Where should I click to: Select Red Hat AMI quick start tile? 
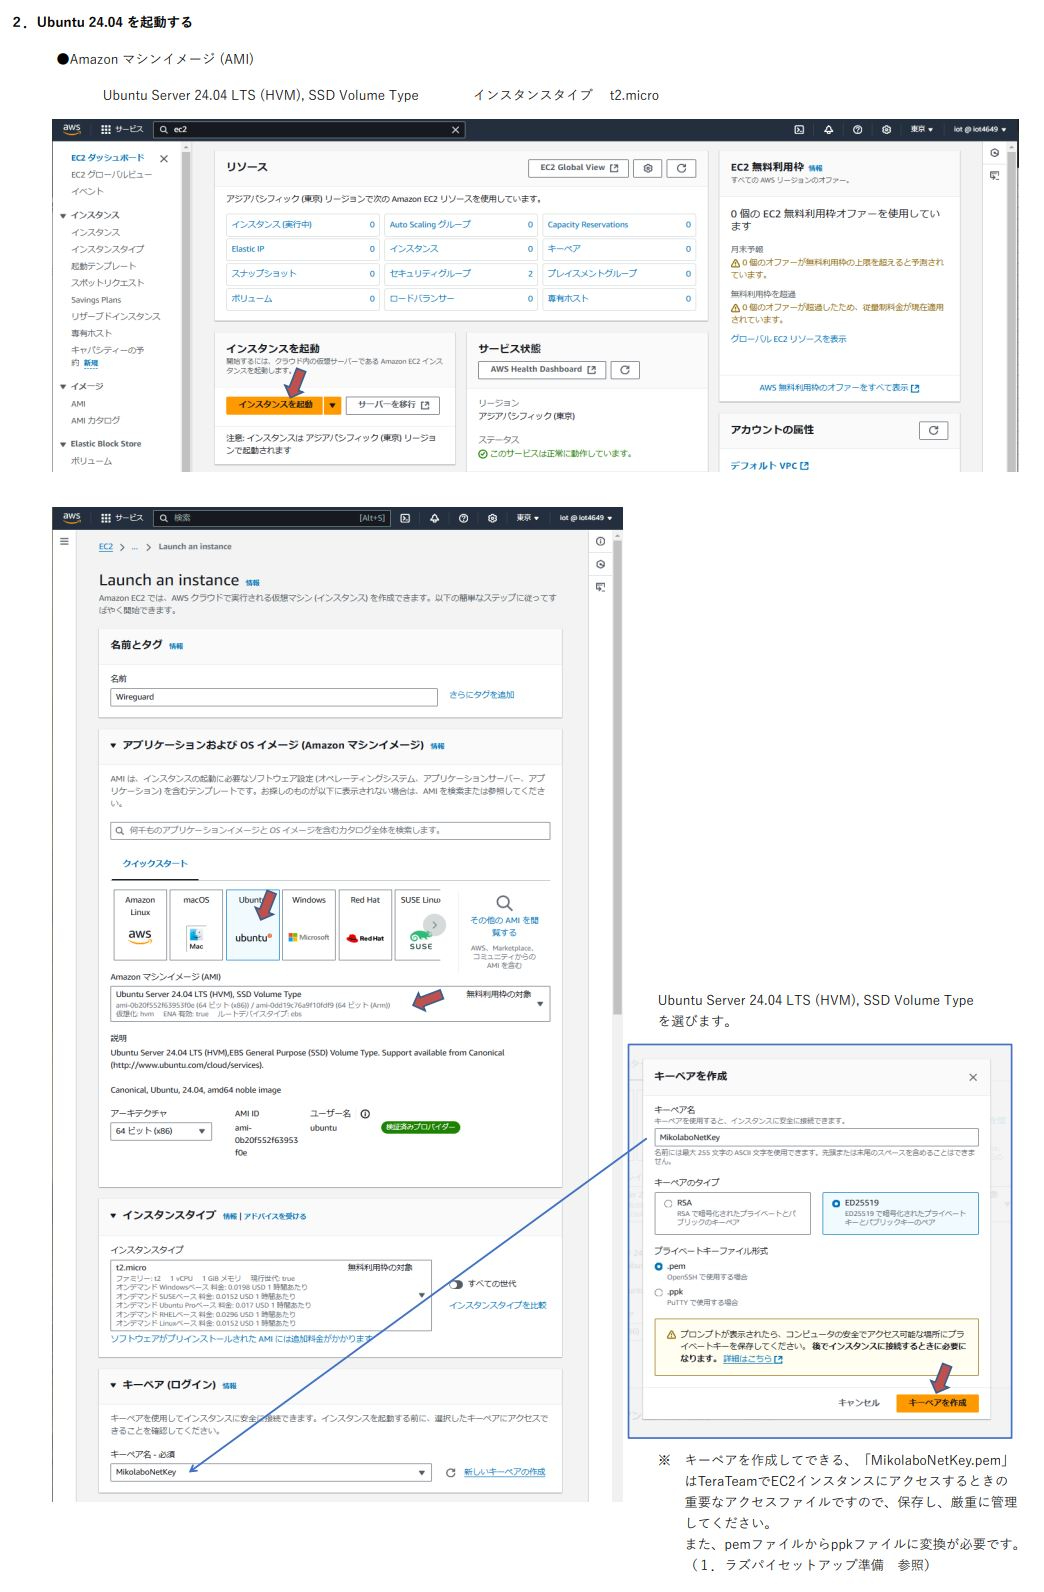(365, 925)
